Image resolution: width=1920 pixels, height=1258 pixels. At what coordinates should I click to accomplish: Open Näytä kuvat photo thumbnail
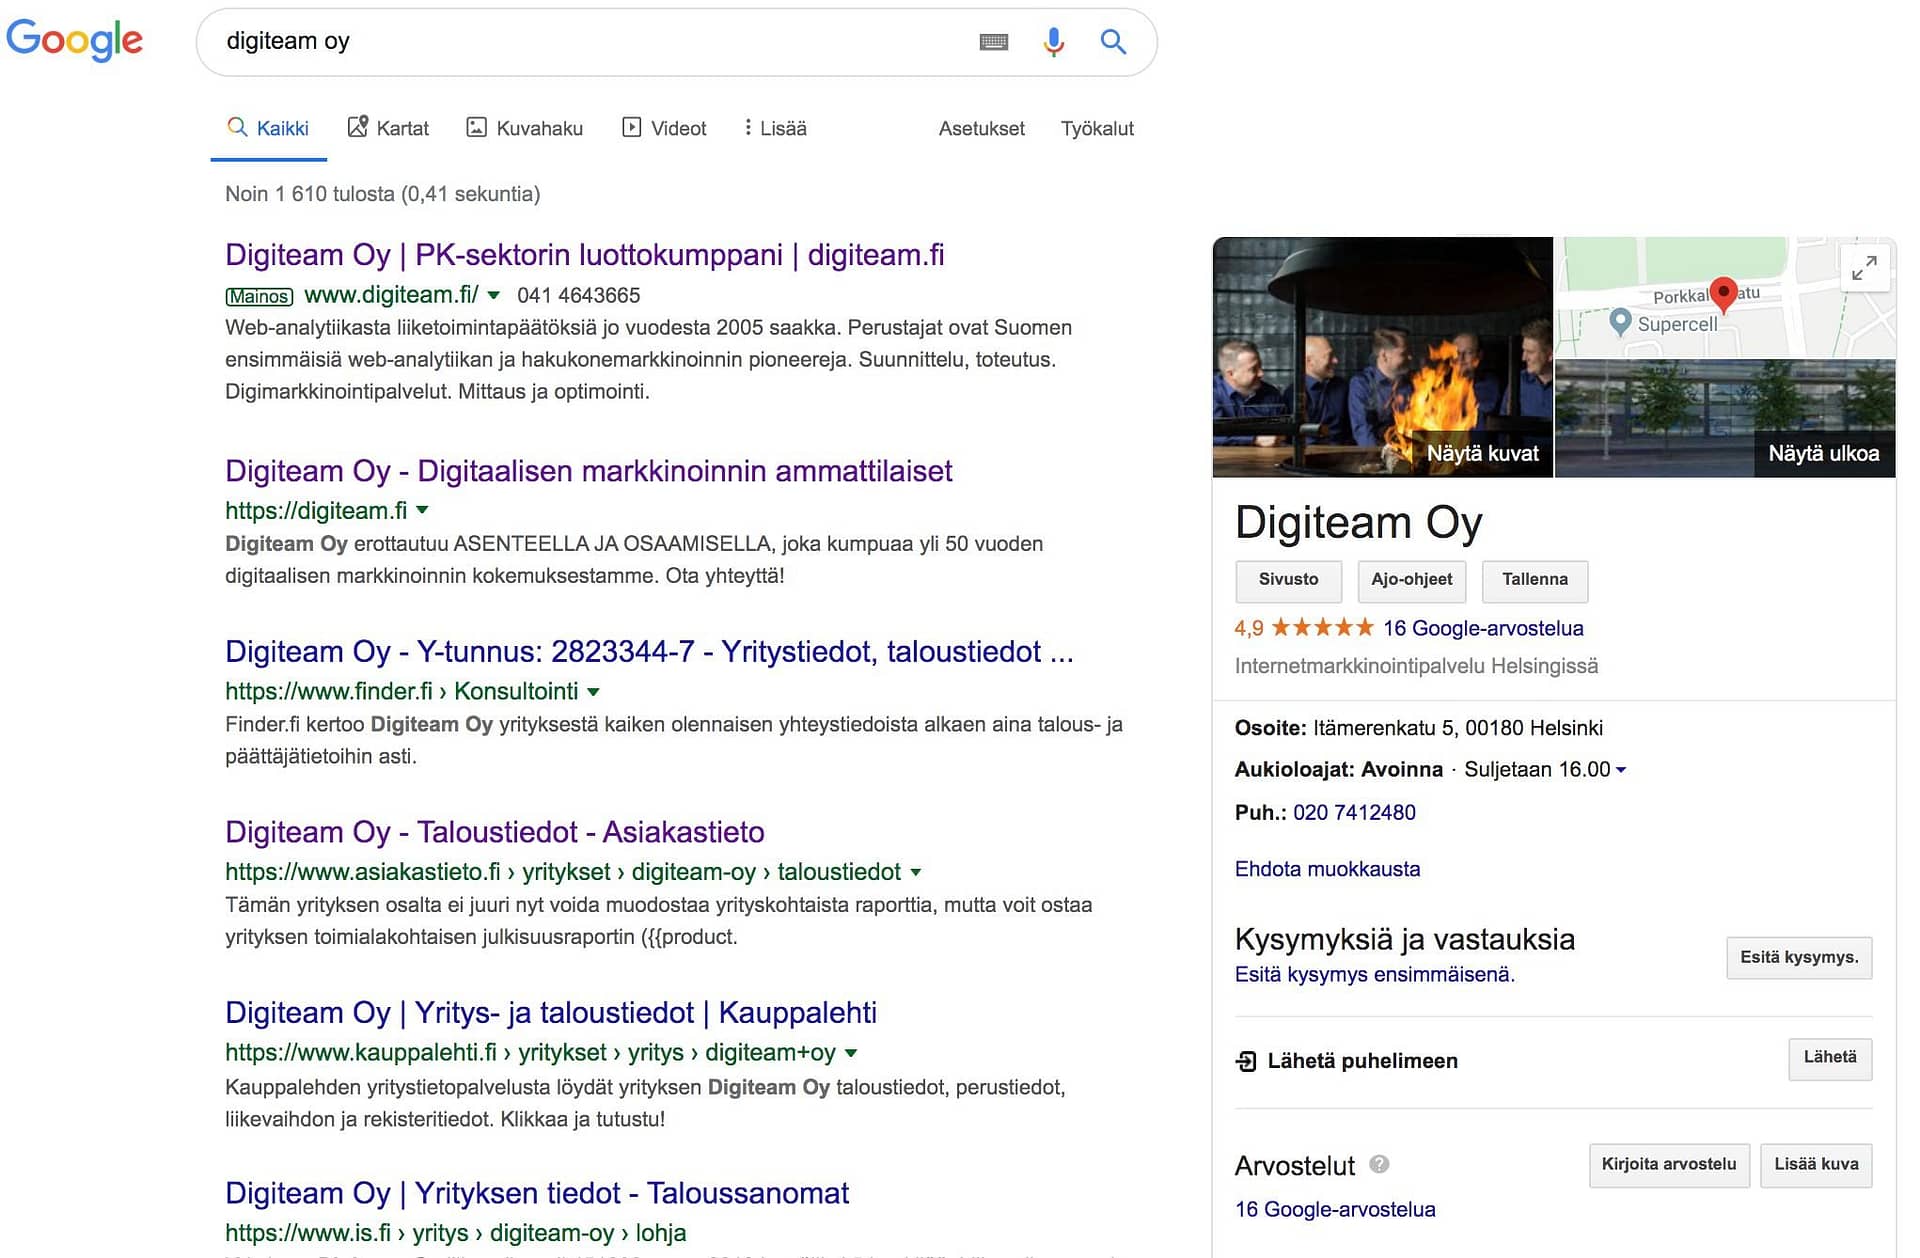click(x=1382, y=357)
